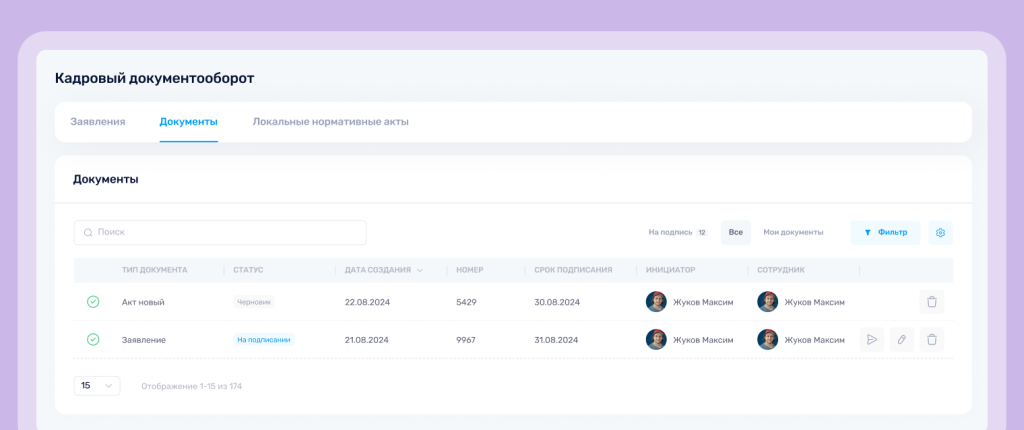Image resolution: width=1024 pixels, height=430 pixels.
Task: Delete the Акт новый document row
Action: coord(931,302)
